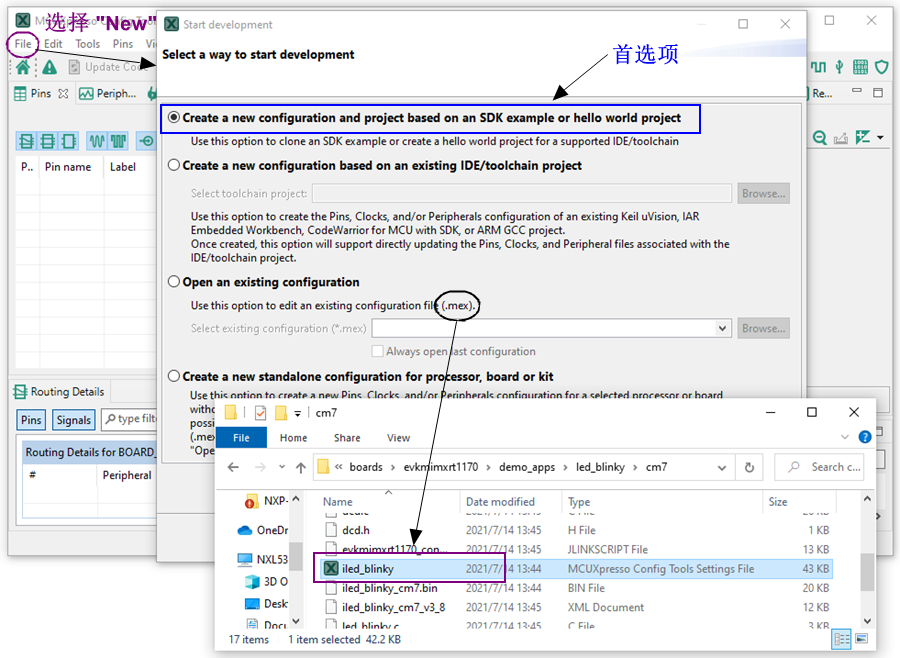This screenshot has width=900, height=658.
Task: Click Browse button next to existing configuration field
Action: pos(763,328)
